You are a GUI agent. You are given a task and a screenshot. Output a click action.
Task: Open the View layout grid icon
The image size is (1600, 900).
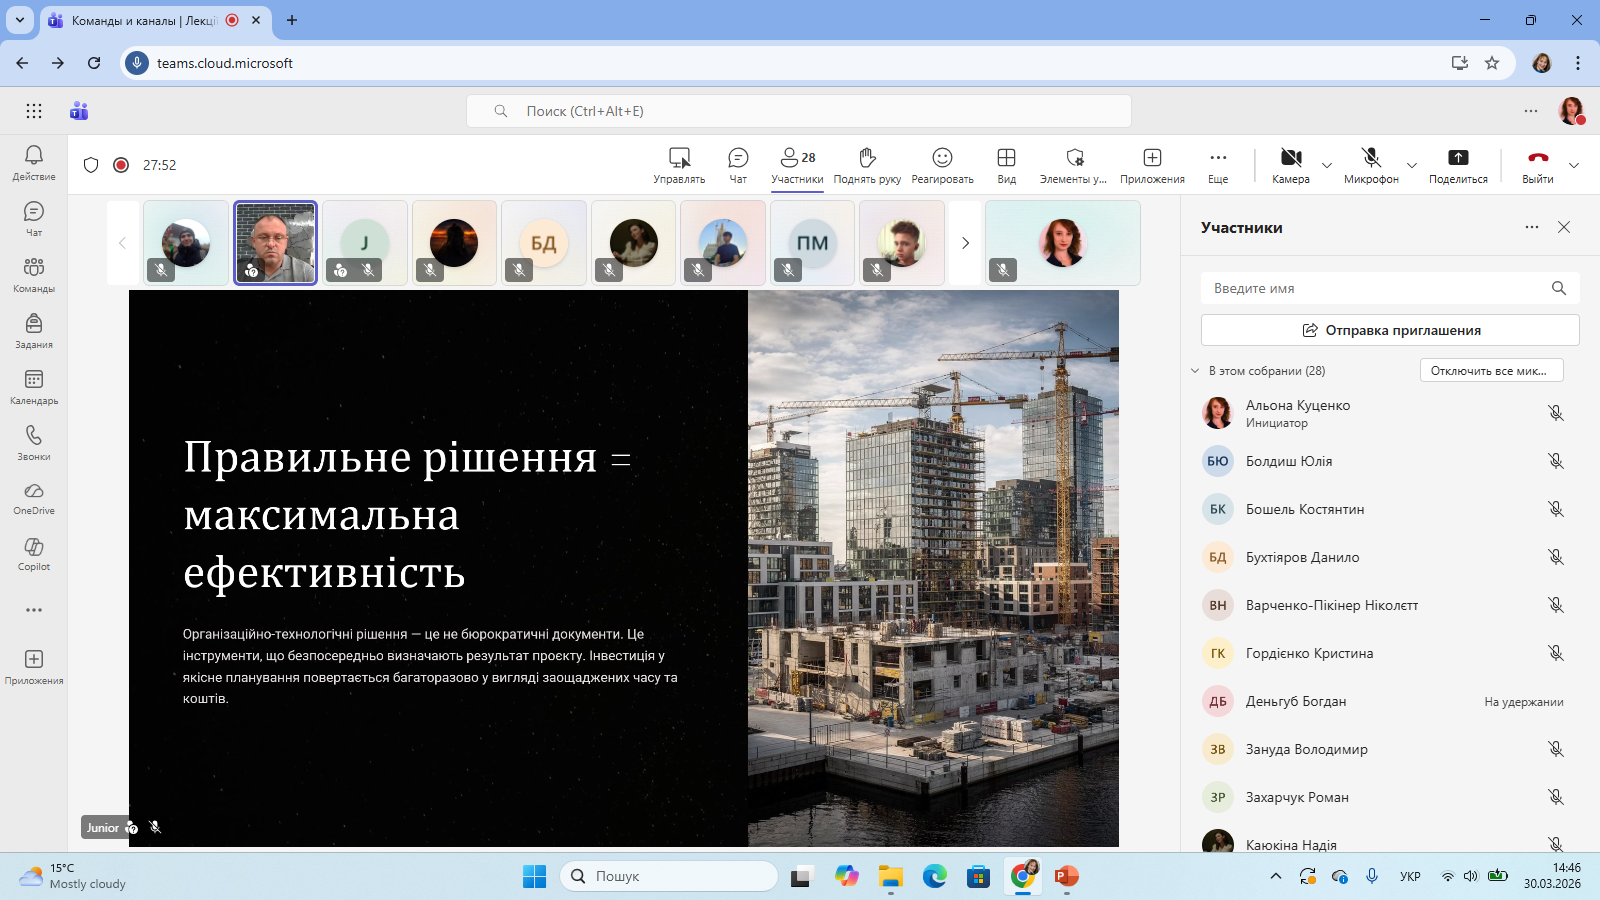click(1006, 165)
